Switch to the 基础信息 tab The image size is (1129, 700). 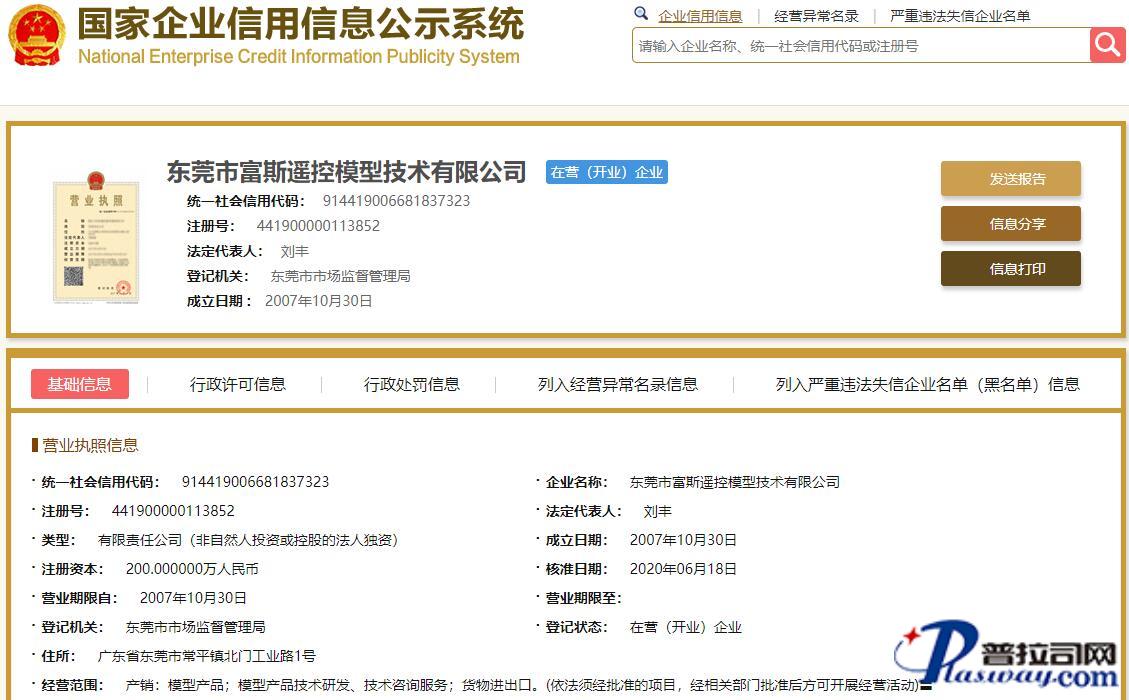tap(80, 384)
